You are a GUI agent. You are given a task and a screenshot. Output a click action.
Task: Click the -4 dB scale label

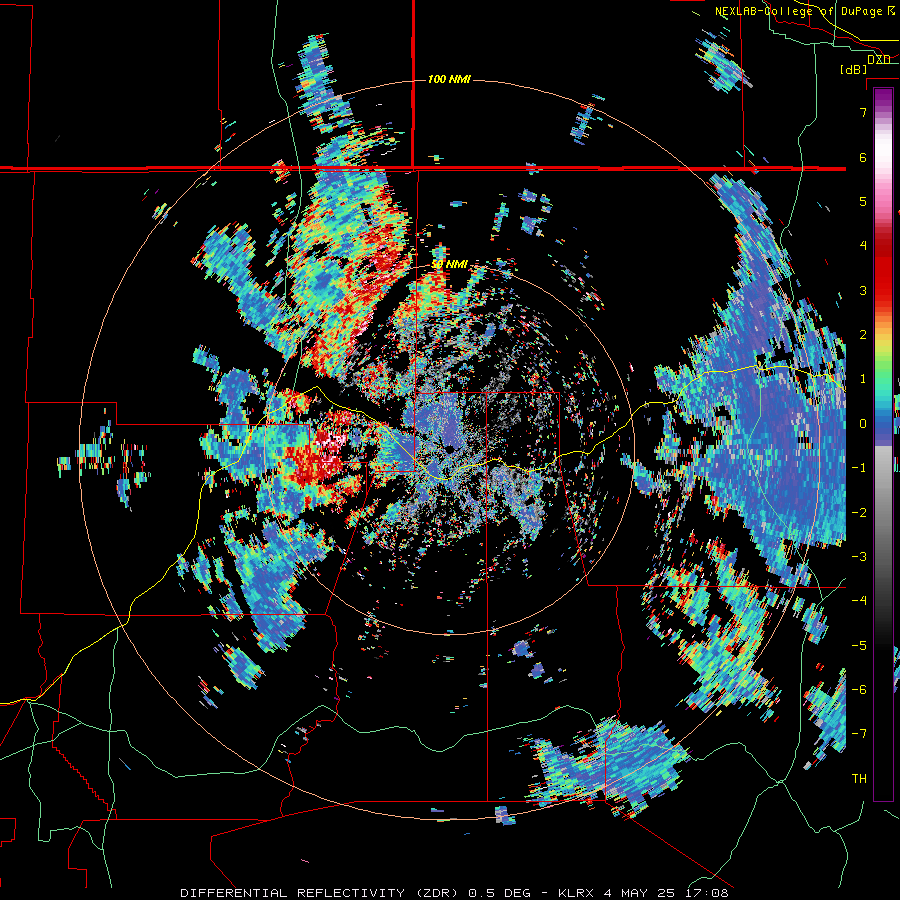pos(859,600)
